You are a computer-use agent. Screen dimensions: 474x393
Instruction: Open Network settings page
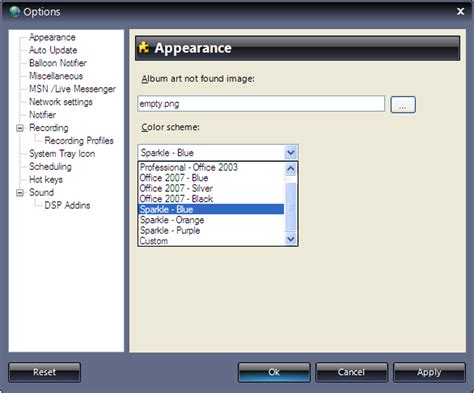61,102
